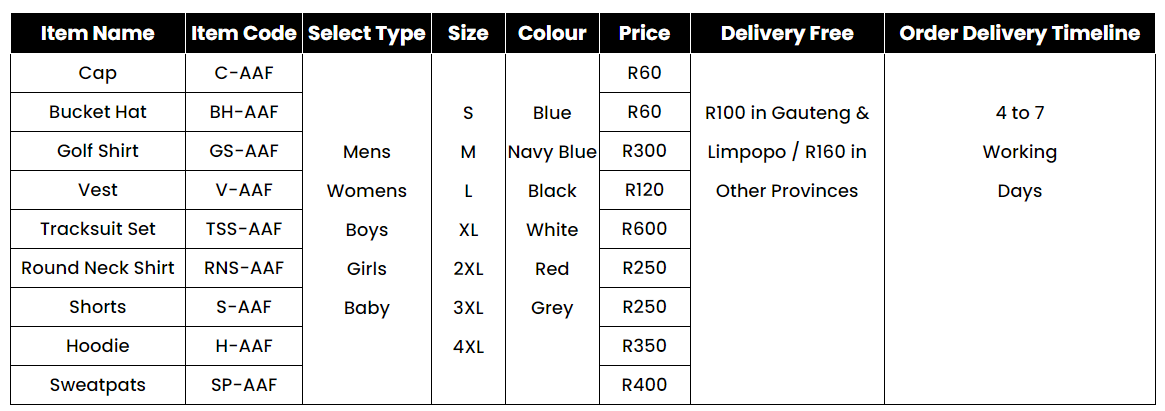
Task: Select the Womens type option
Action: coord(367,191)
